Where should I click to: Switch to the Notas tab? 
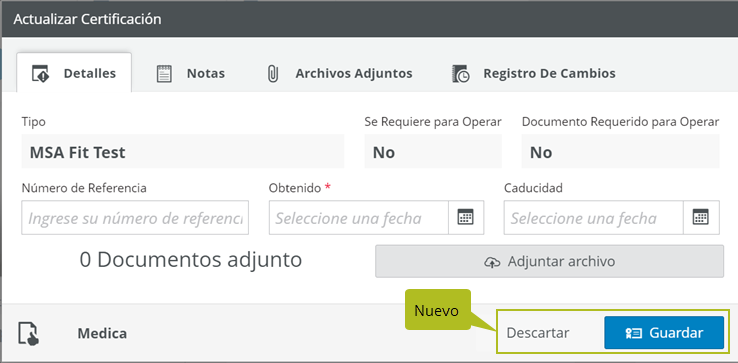190,73
